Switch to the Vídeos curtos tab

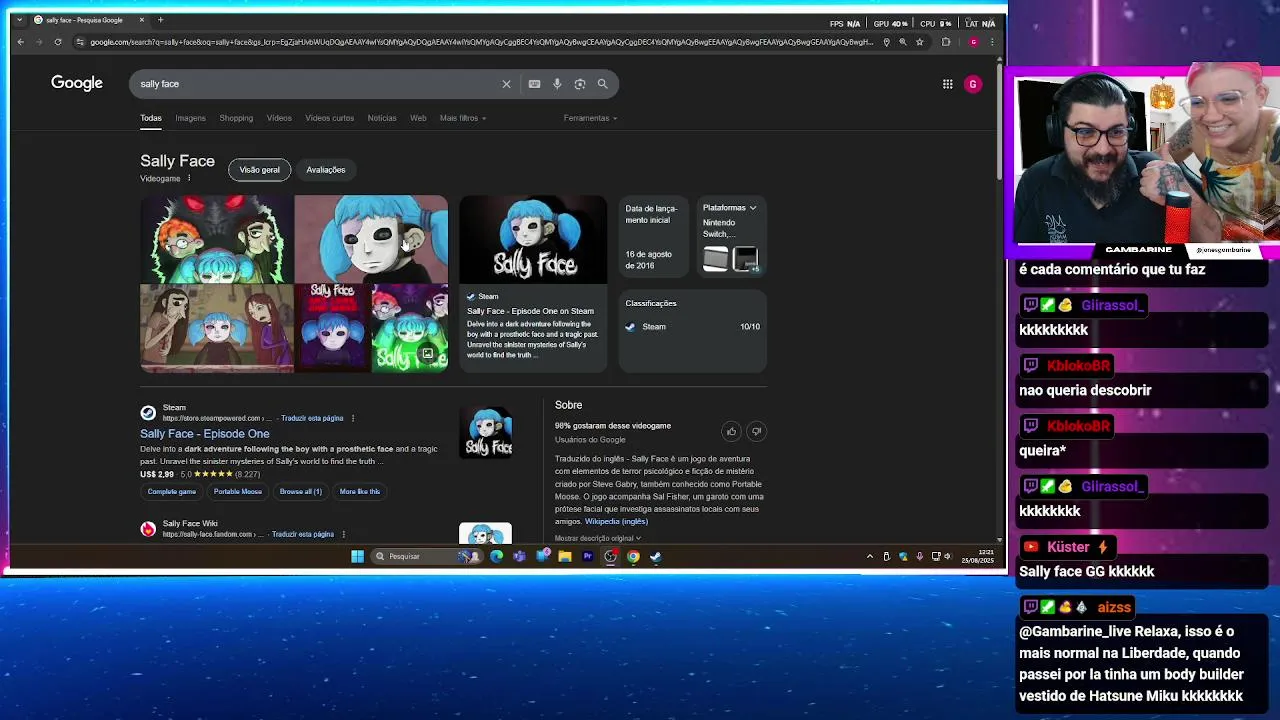tap(330, 118)
